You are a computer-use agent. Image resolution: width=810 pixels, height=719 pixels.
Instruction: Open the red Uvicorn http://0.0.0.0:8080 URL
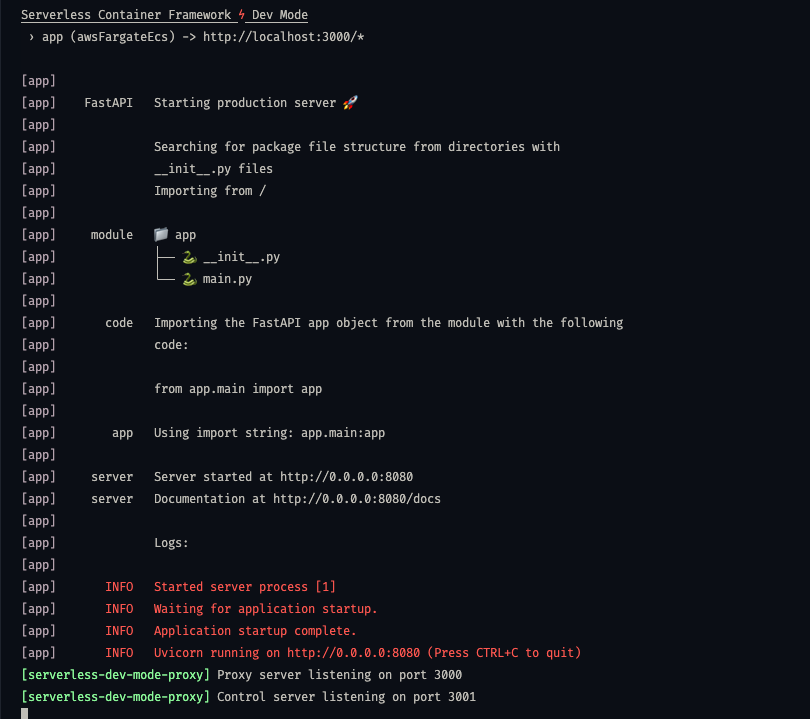point(353,653)
